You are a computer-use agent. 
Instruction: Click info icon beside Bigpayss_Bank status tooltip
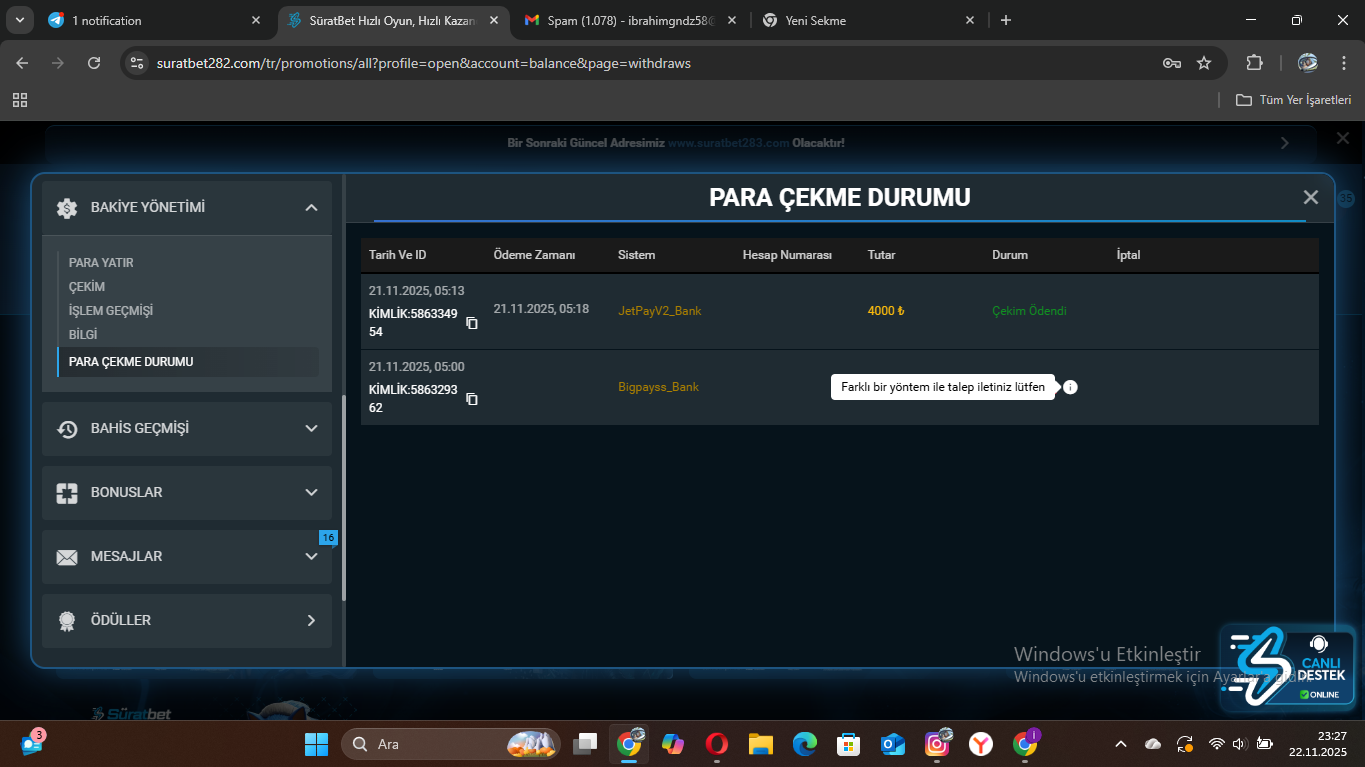pyautogui.click(x=1070, y=387)
